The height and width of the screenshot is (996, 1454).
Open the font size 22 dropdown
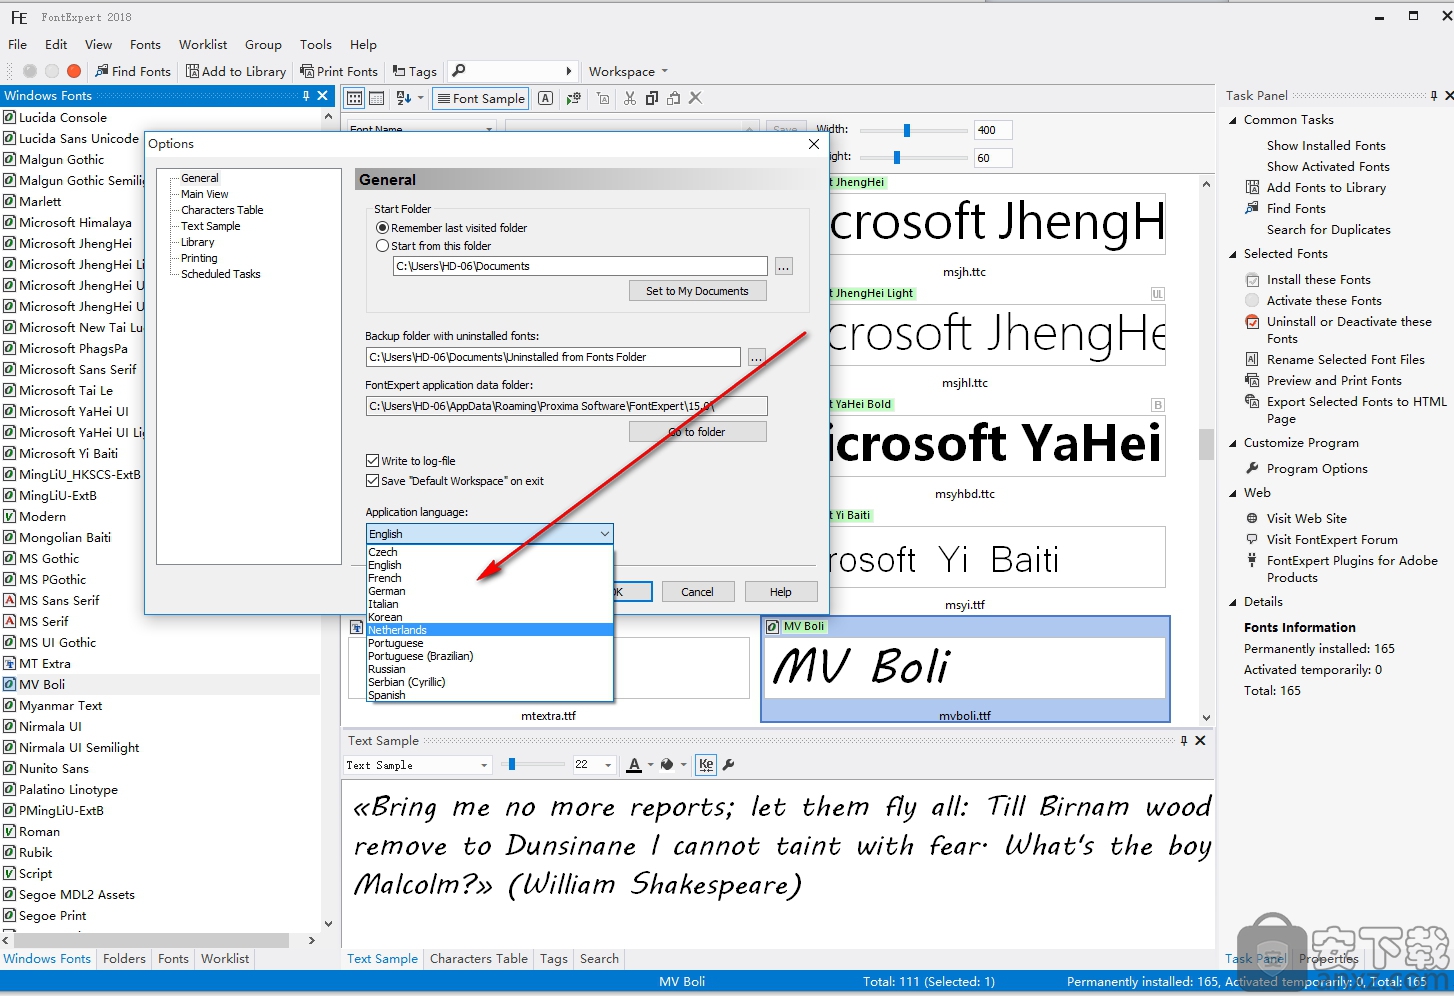click(607, 765)
